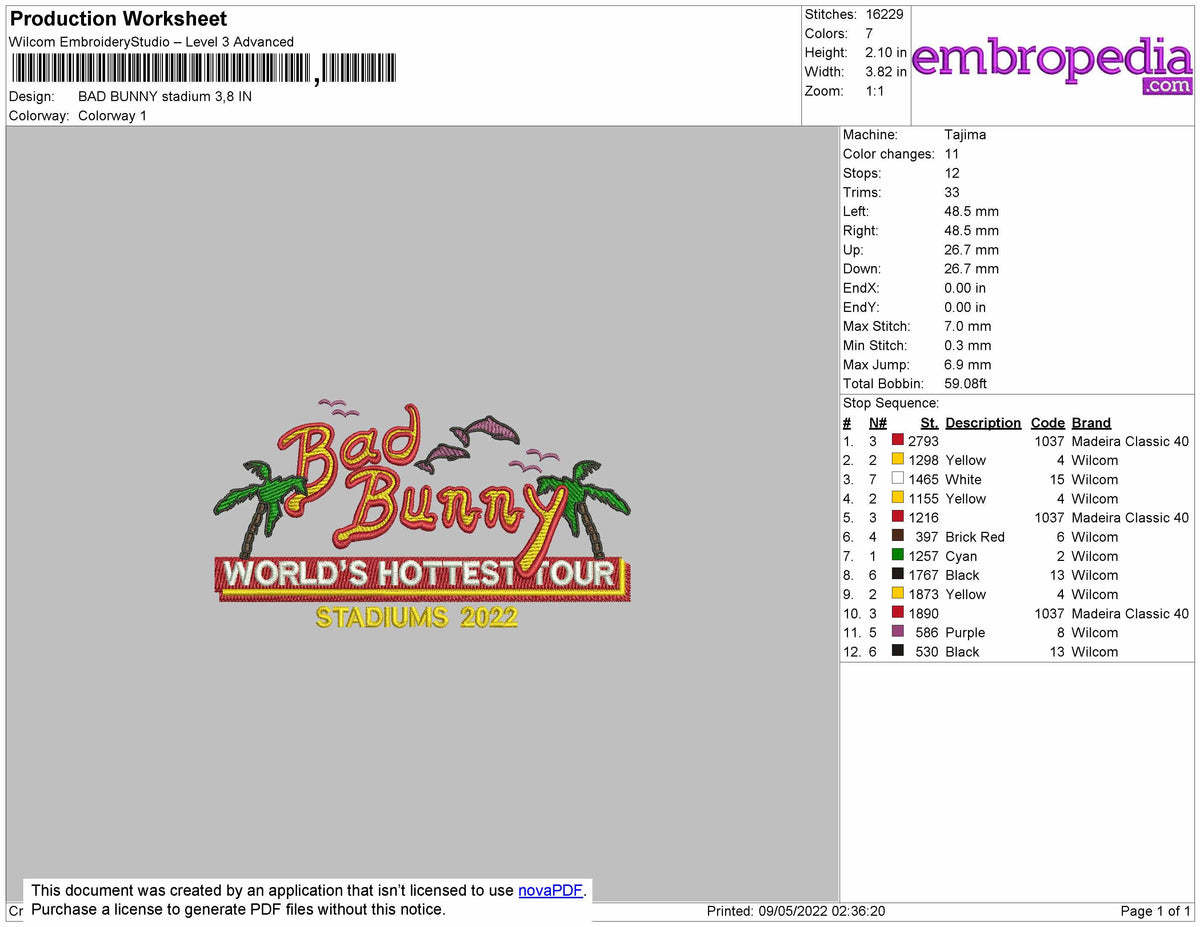The width and height of the screenshot is (1200, 927).
Task: Click the width value "3.82 in"
Action: (x=886, y=72)
